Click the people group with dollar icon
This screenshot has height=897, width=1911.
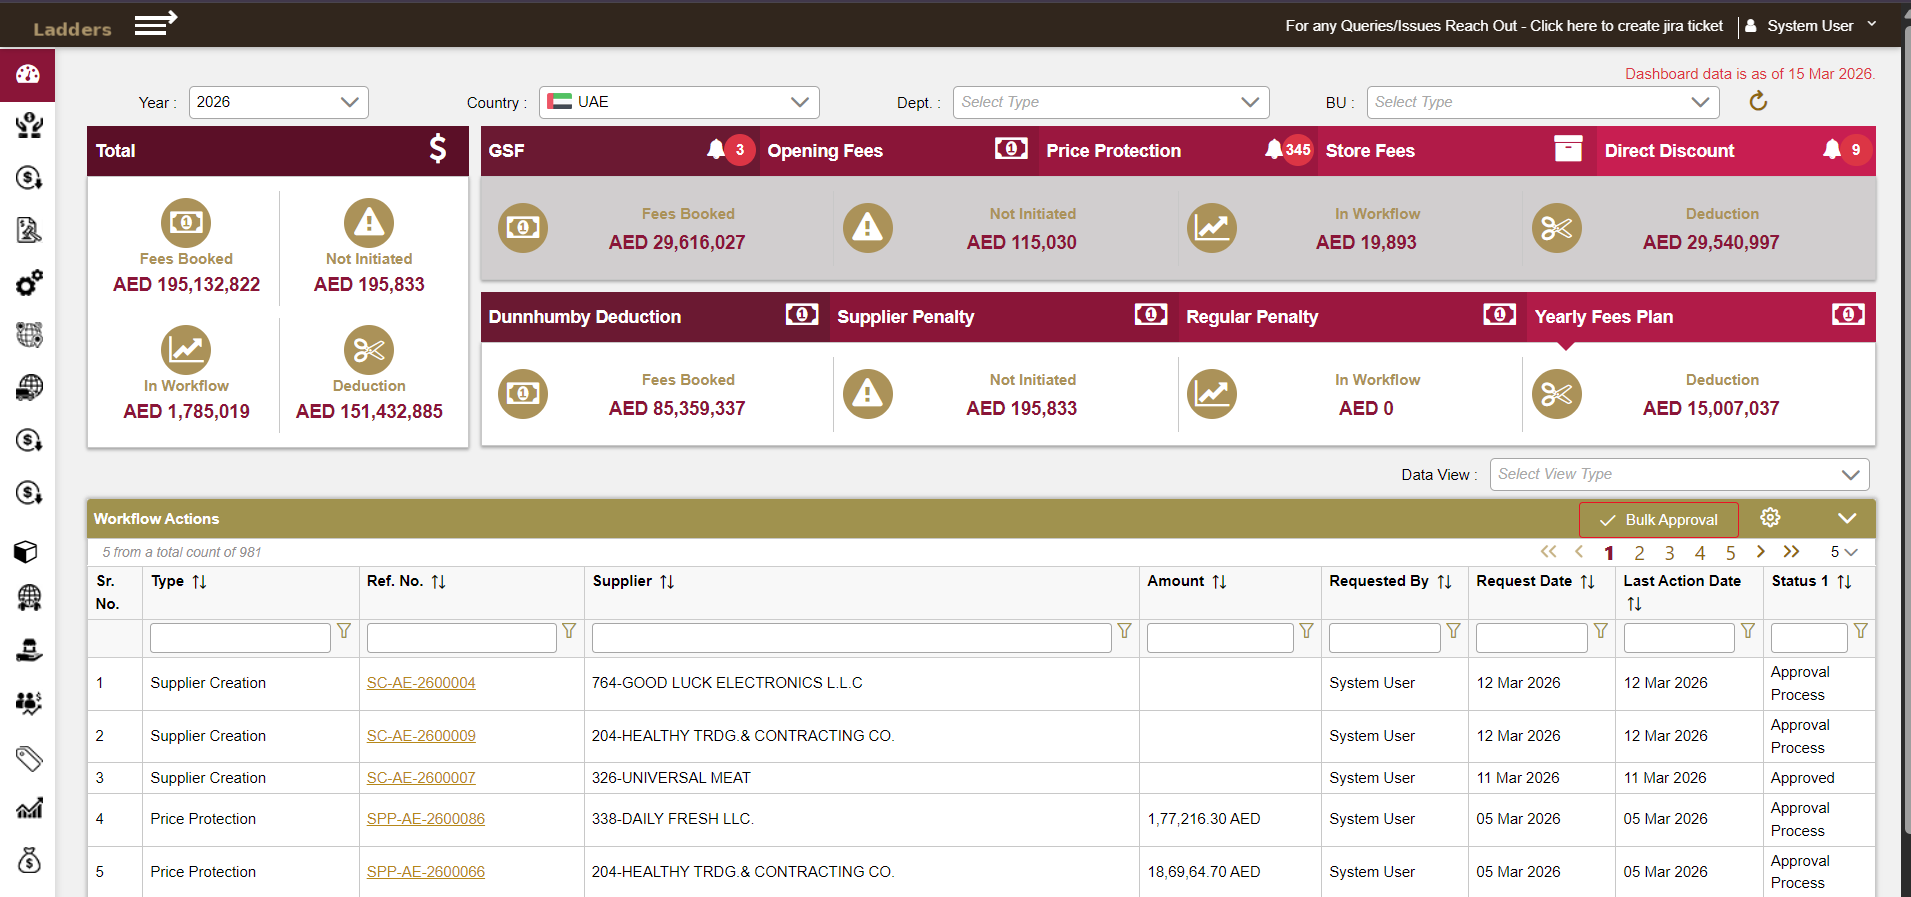(29, 703)
